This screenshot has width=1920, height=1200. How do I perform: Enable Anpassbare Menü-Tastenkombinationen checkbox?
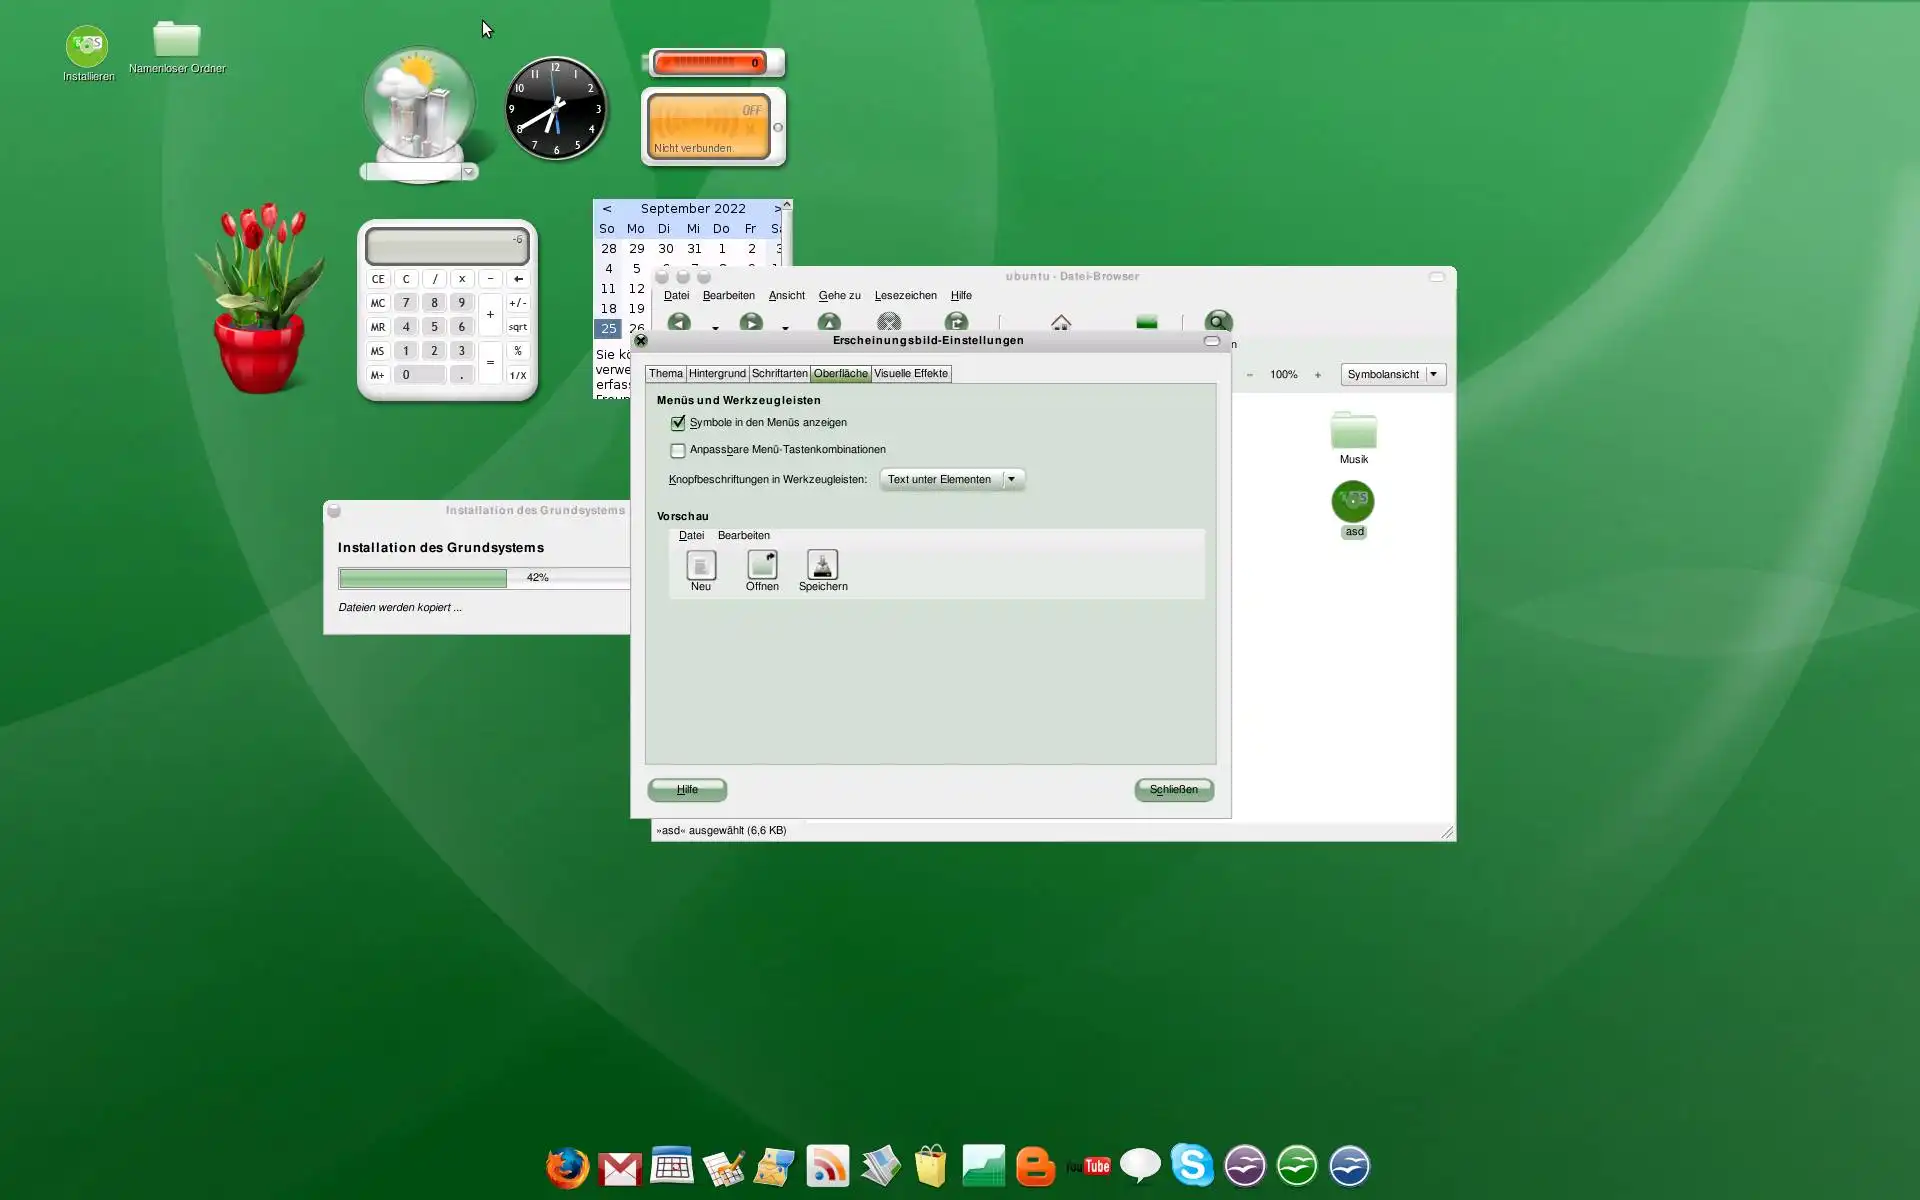coord(678,450)
